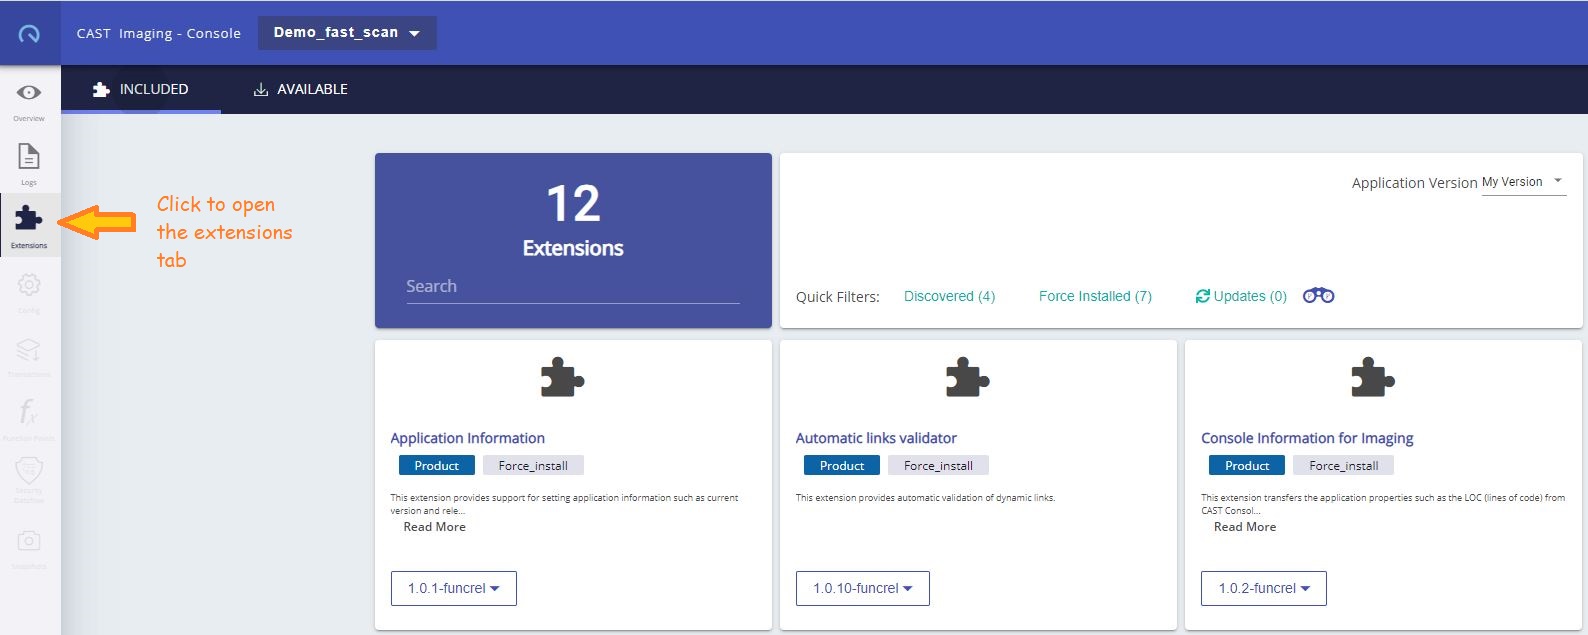Expand the 1.0.1-funcrel version dropdown

tap(454, 588)
